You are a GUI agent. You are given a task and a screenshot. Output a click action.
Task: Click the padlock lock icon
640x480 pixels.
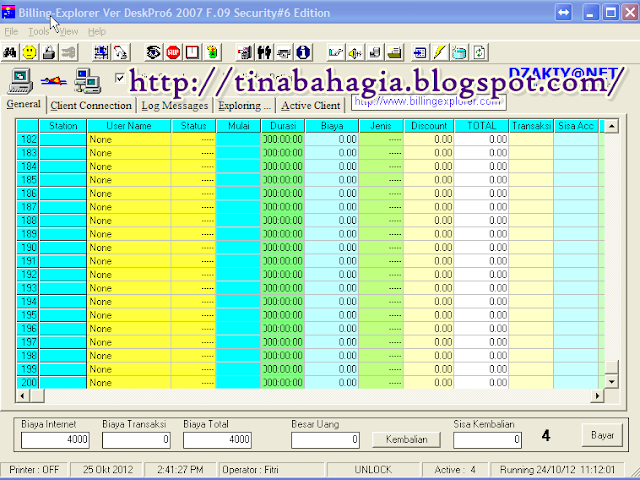pos(49,52)
